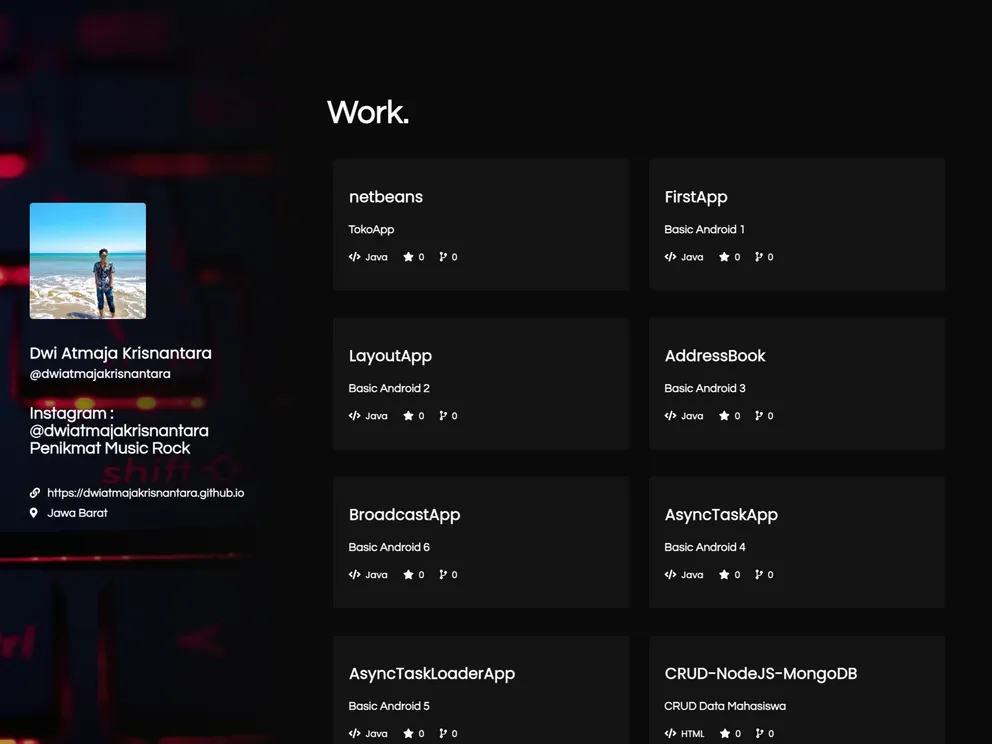Click the @dwiatmajakrisnantara username under the name
The height and width of the screenshot is (744, 992).
[x=100, y=374]
